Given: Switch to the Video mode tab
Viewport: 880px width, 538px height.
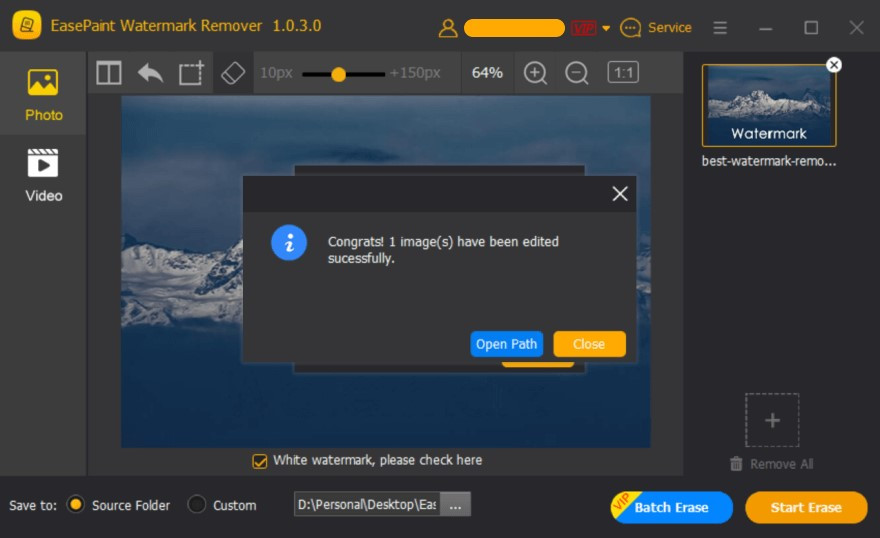Looking at the screenshot, I should click(43, 175).
